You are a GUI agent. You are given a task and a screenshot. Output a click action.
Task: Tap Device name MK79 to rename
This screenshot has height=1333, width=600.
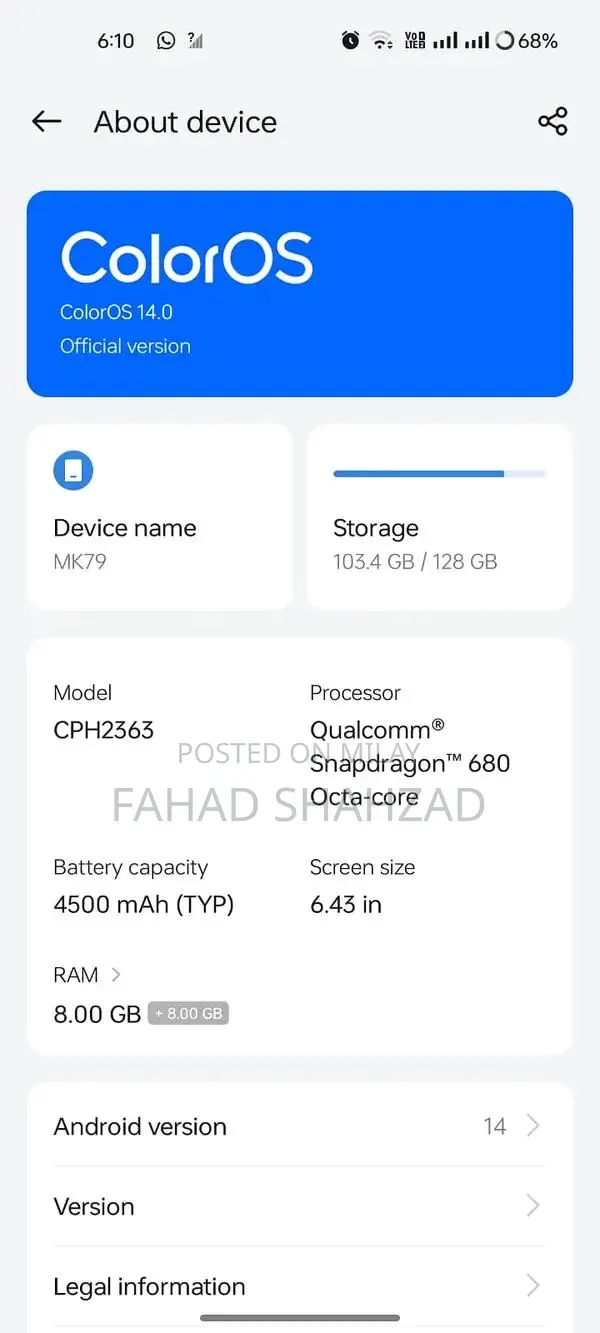coord(124,543)
